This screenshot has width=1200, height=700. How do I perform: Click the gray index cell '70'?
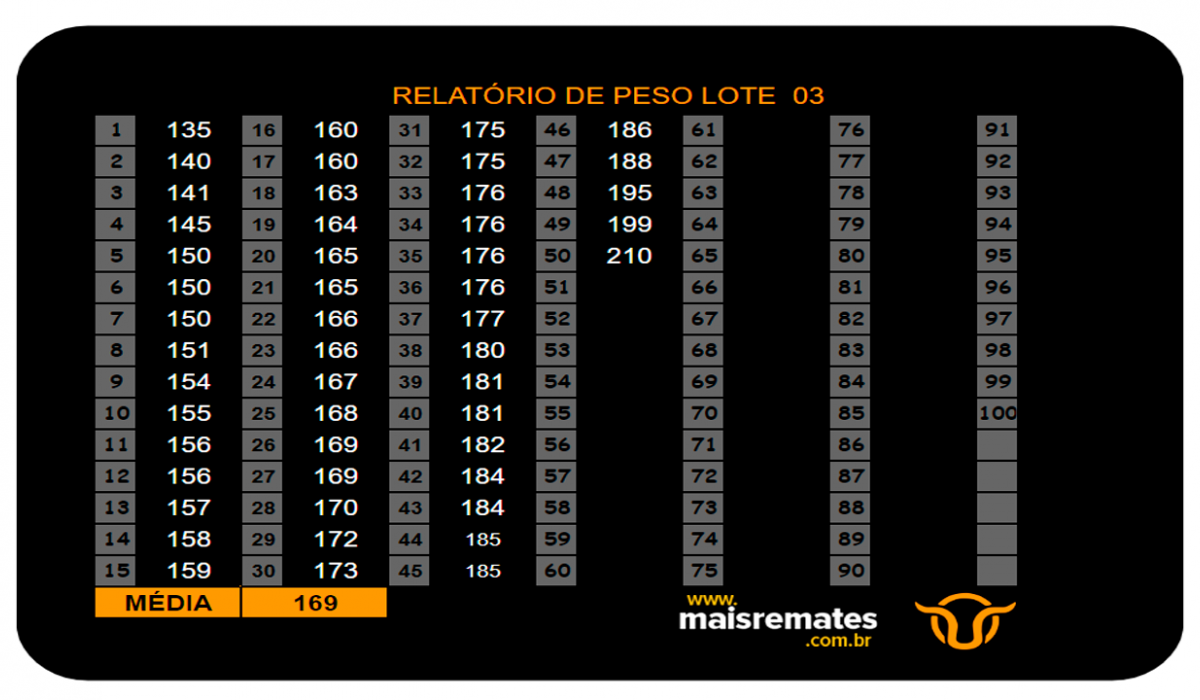pos(704,413)
